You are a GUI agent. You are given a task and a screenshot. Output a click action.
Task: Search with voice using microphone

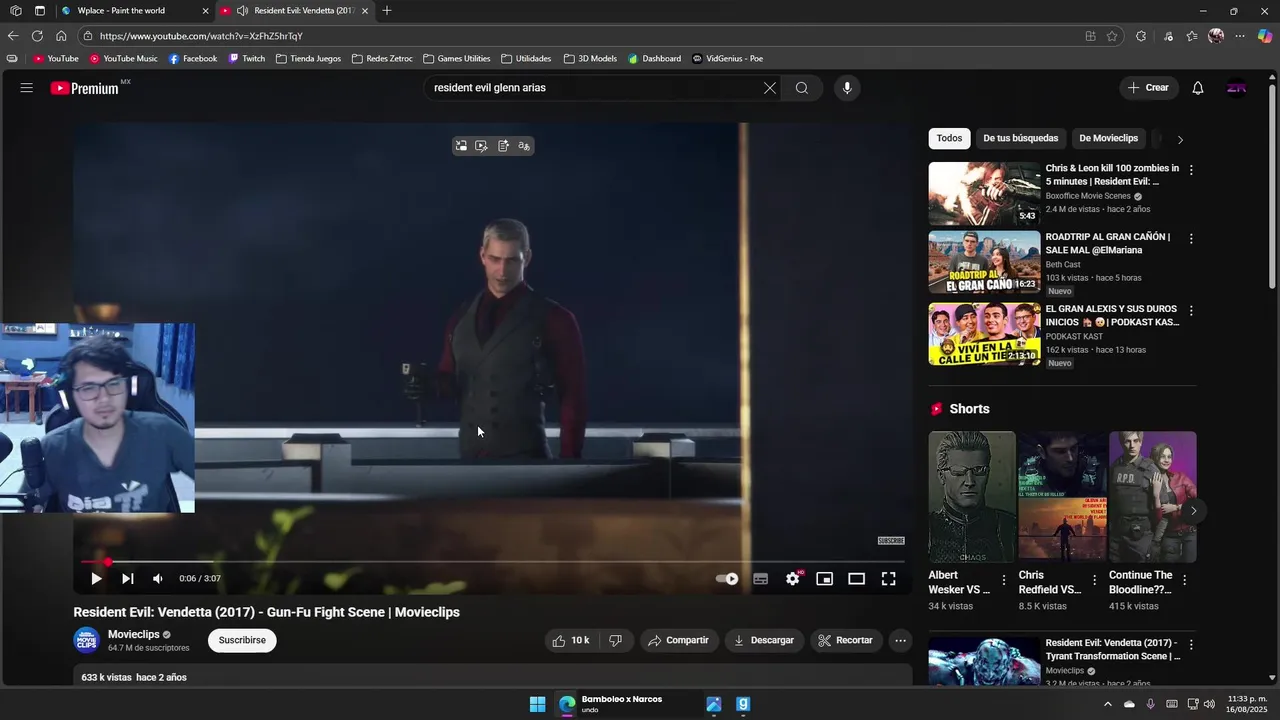pyautogui.click(x=847, y=88)
